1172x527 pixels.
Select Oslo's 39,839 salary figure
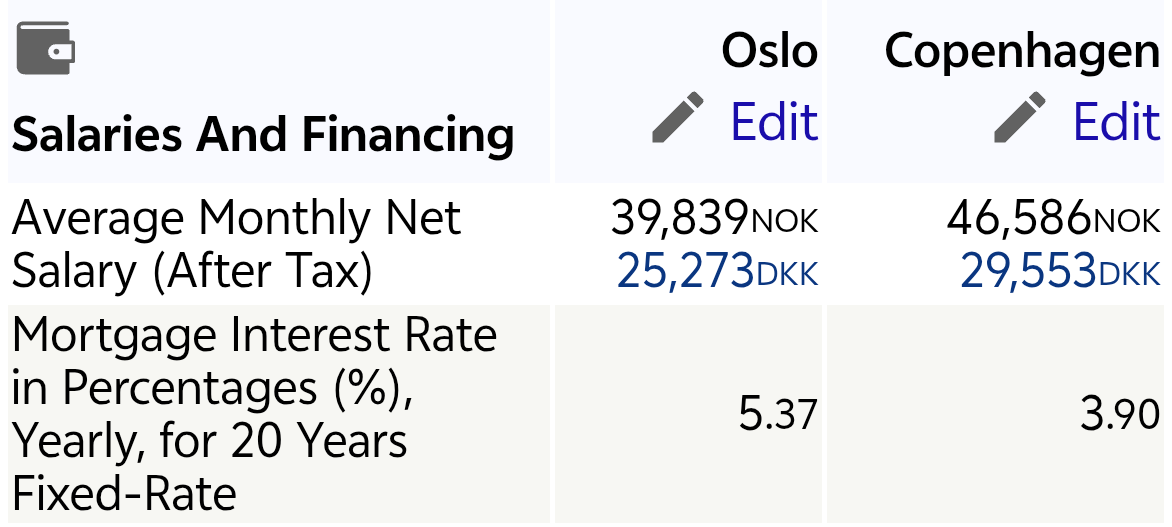click(679, 217)
